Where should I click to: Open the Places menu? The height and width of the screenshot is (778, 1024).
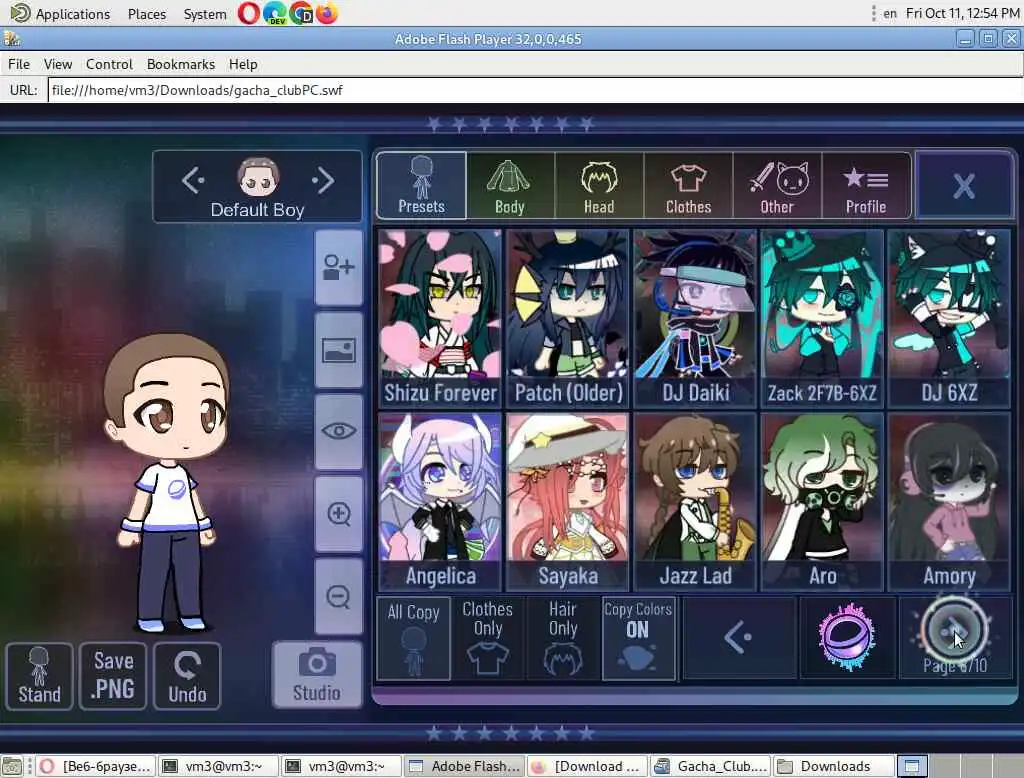coord(147,14)
